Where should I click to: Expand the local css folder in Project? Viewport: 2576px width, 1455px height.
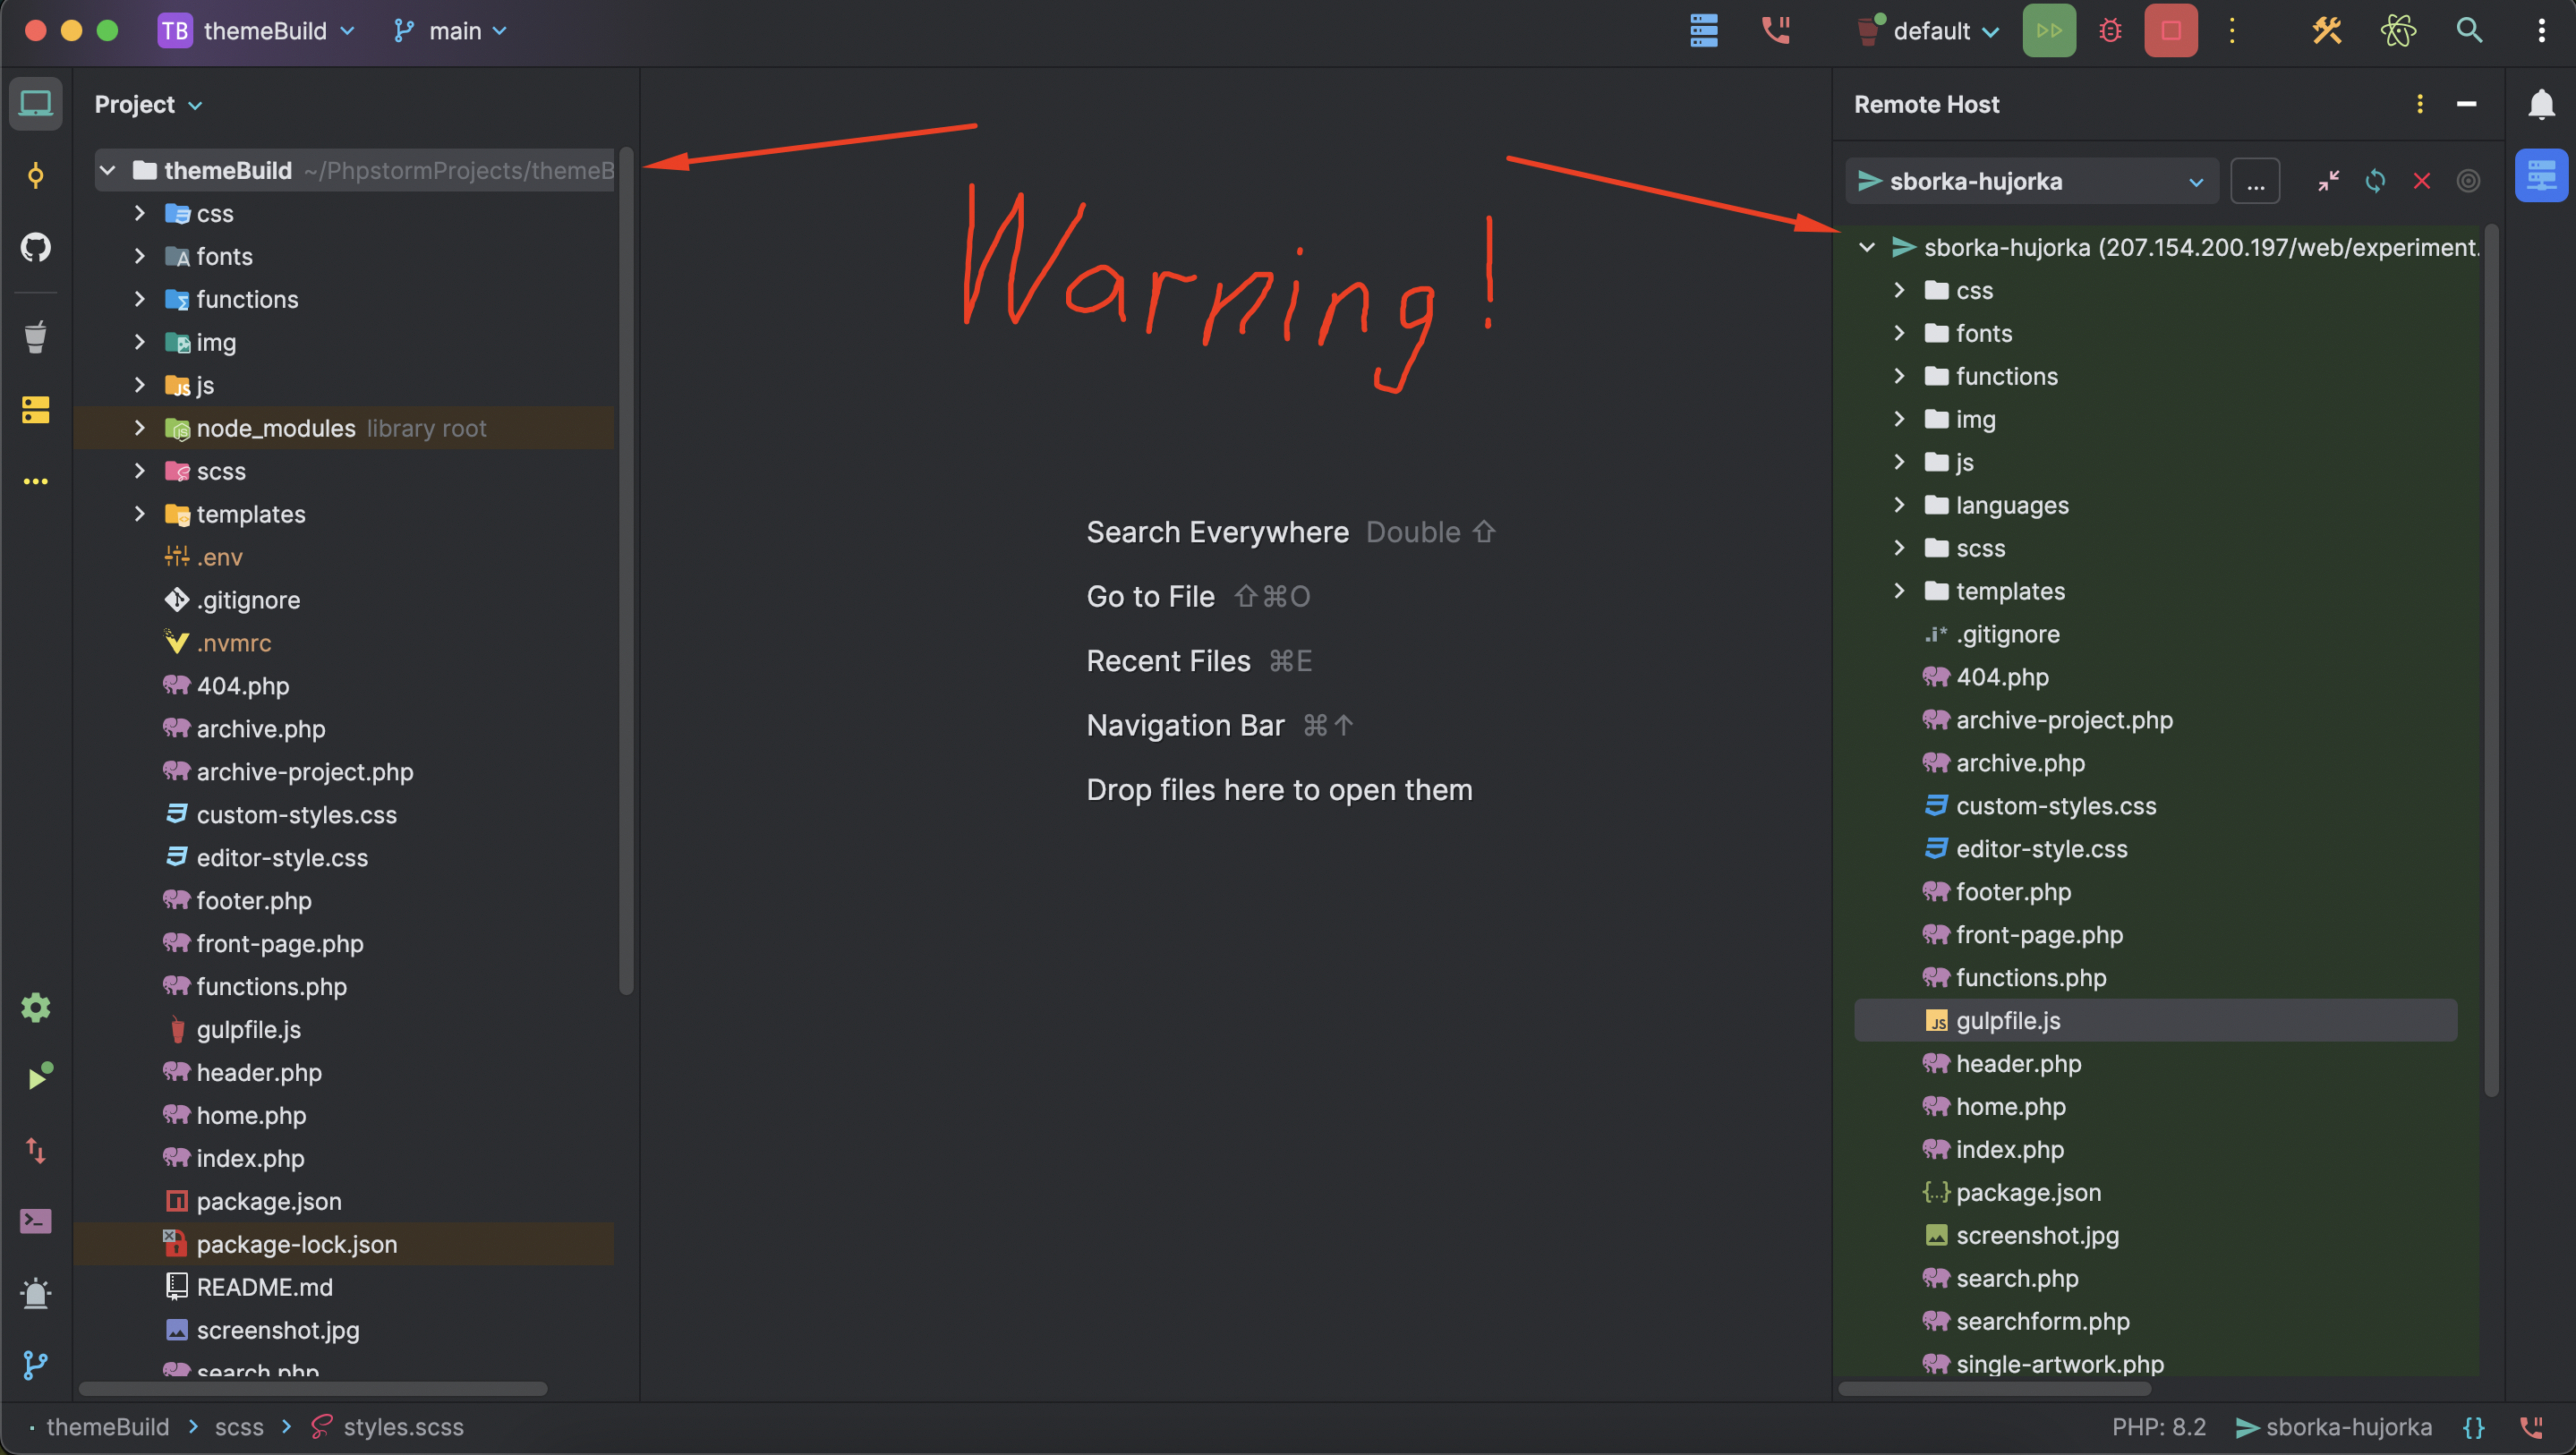click(140, 213)
